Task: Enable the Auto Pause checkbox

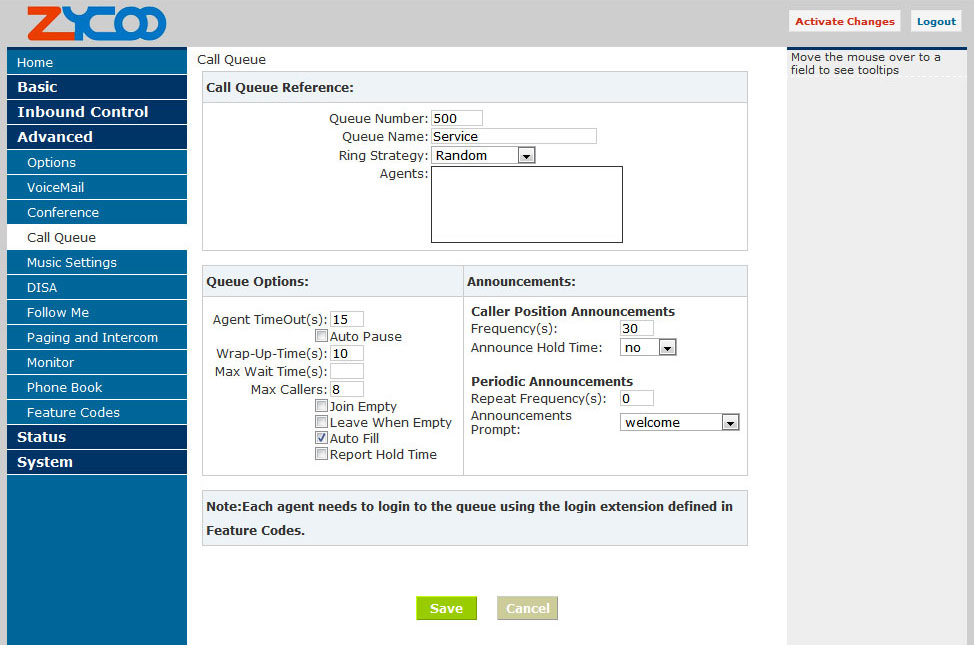Action: (x=322, y=337)
